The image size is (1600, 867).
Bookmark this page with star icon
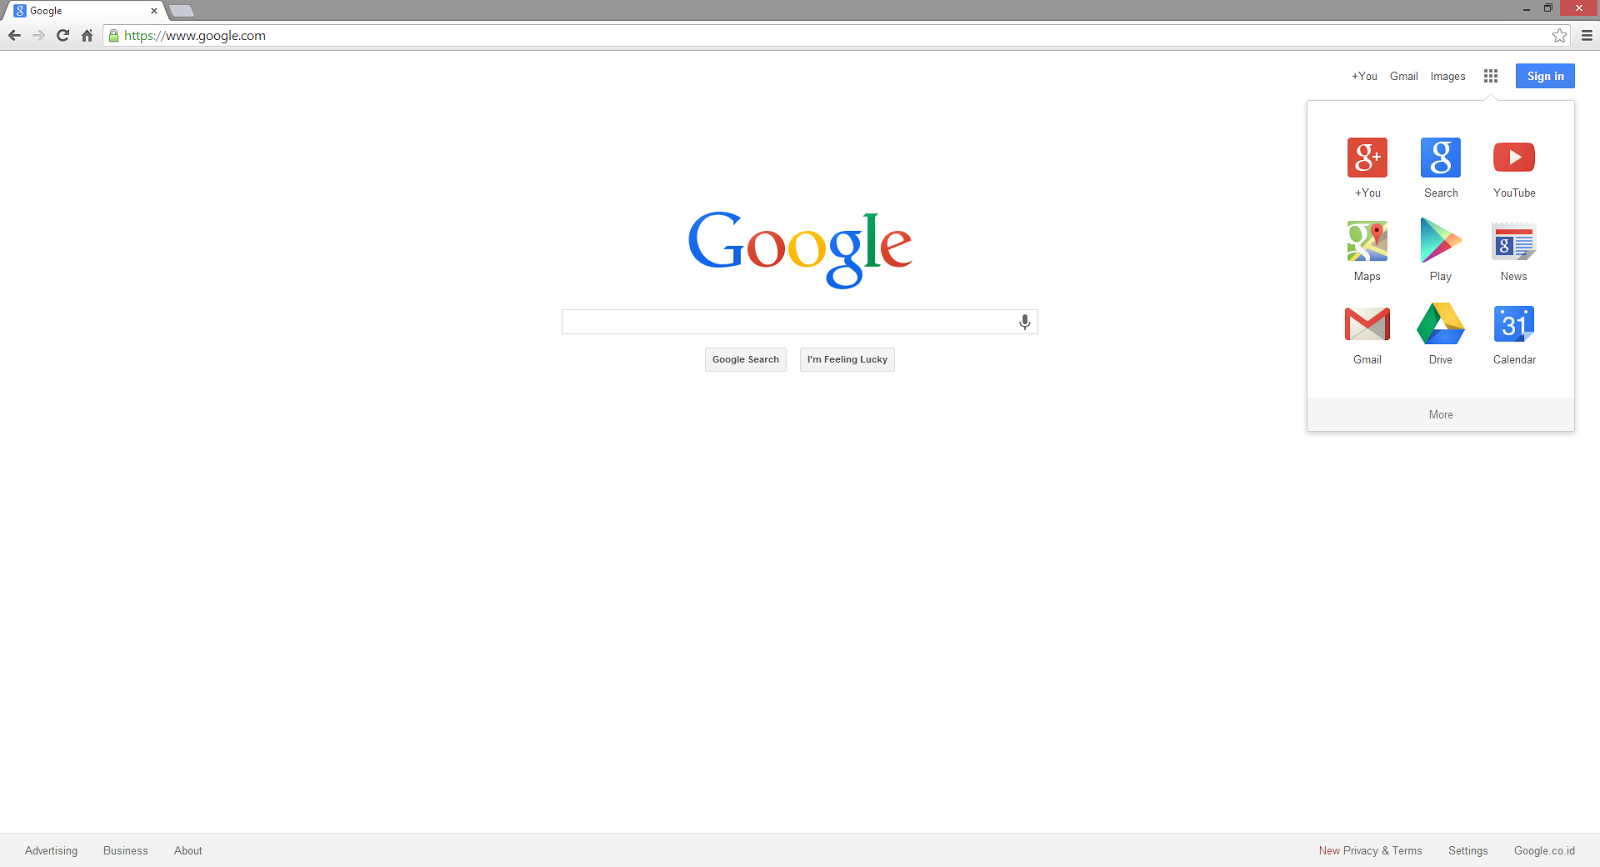pos(1559,36)
